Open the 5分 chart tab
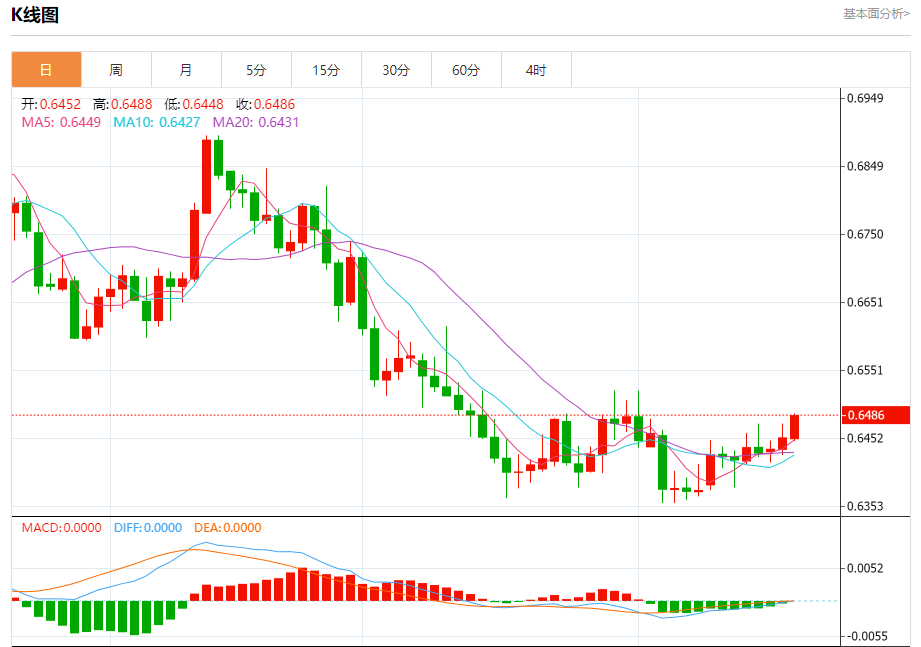Image resolution: width=921 pixels, height=647 pixels. [256, 70]
